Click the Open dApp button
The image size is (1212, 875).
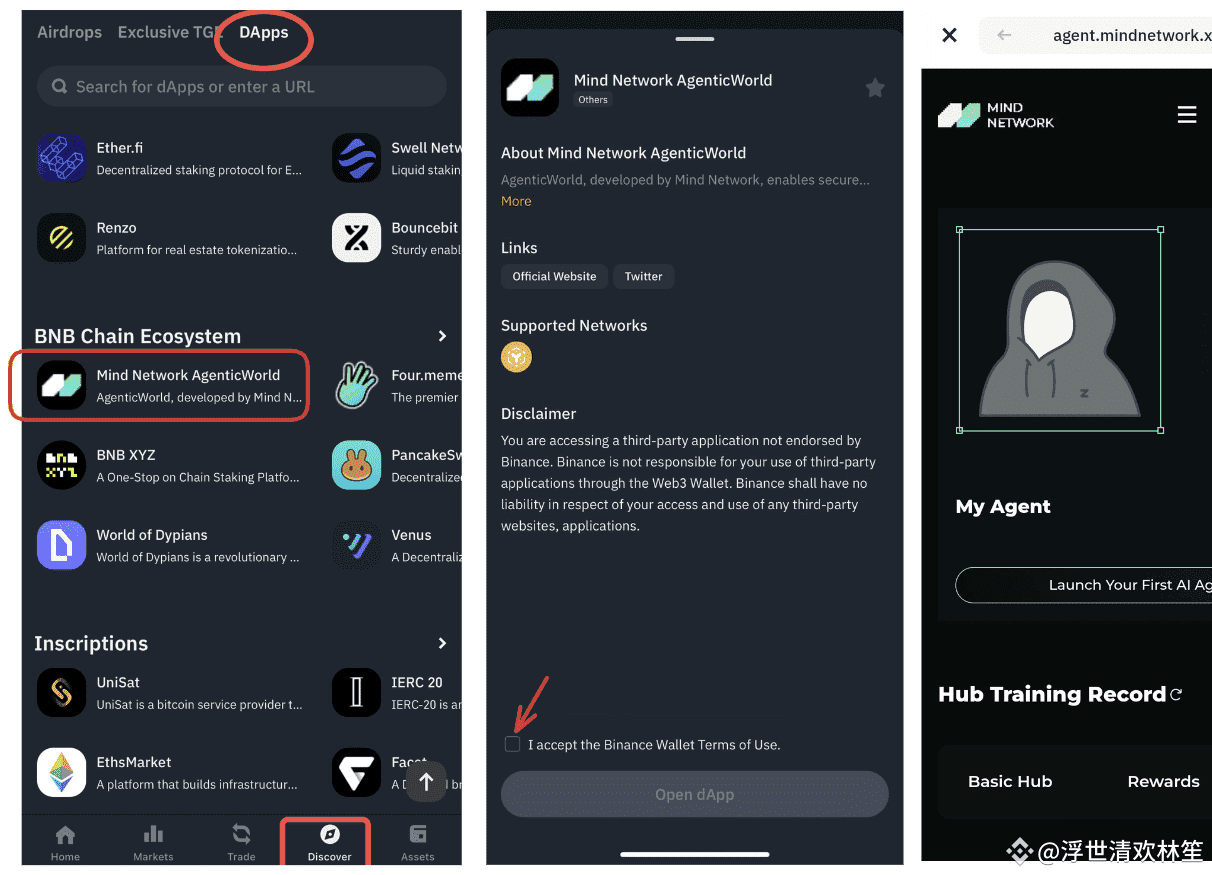695,795
